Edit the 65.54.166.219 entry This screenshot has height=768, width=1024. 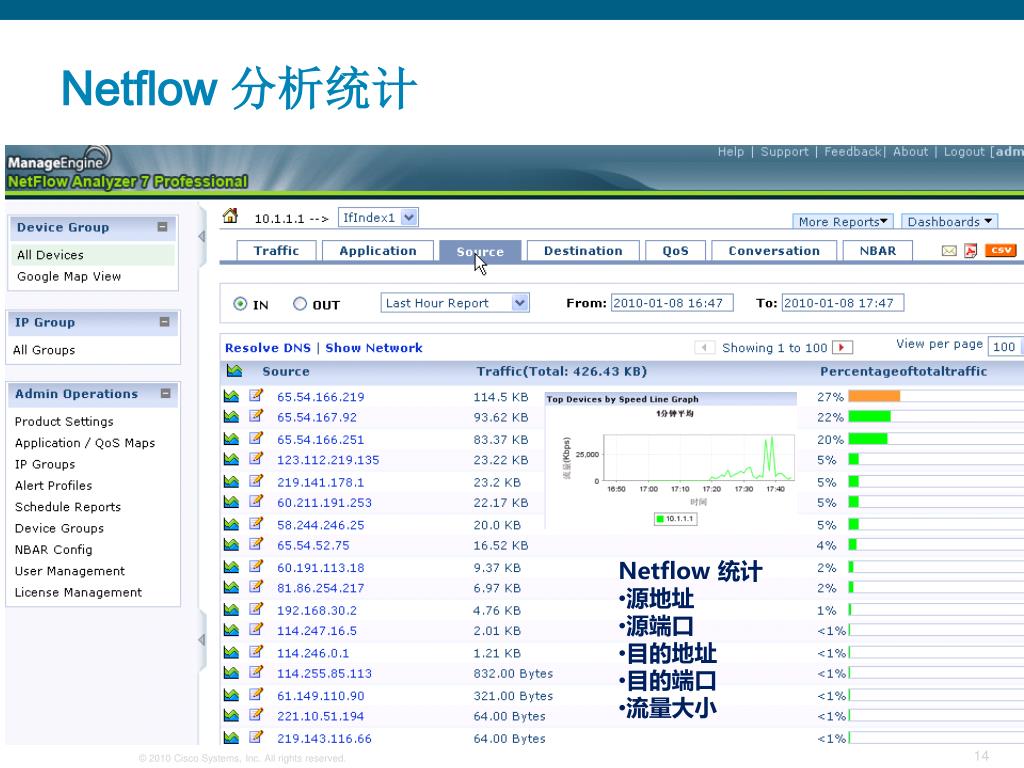tap(256, 395)
